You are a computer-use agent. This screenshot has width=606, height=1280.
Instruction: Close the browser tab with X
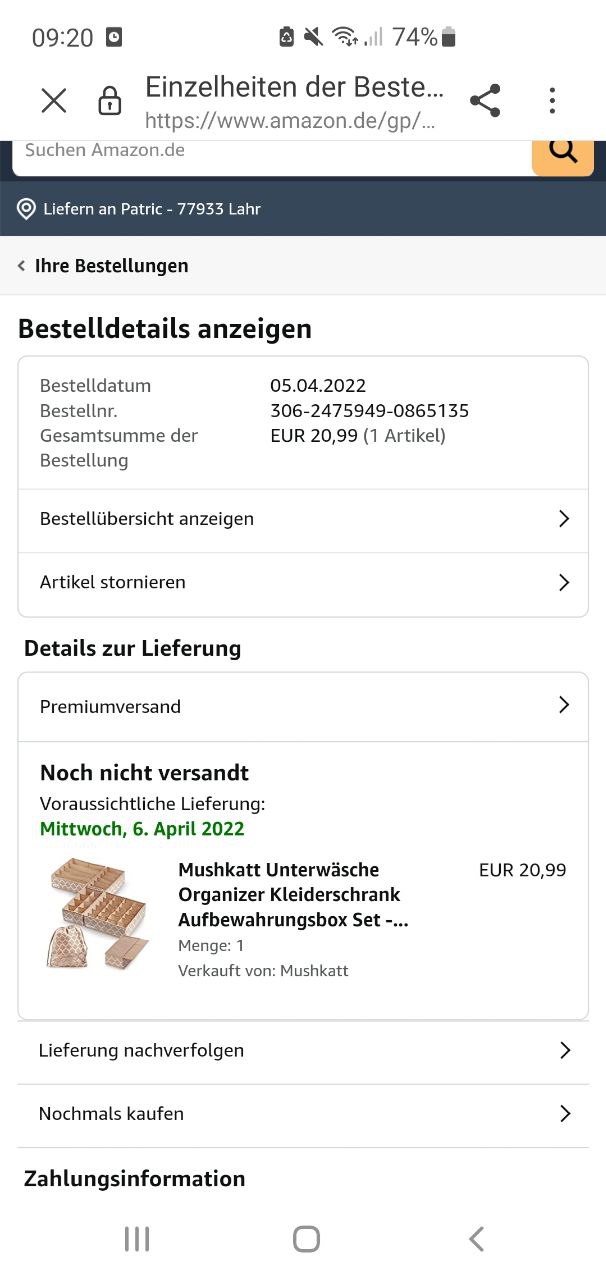[x=54, y=100]
